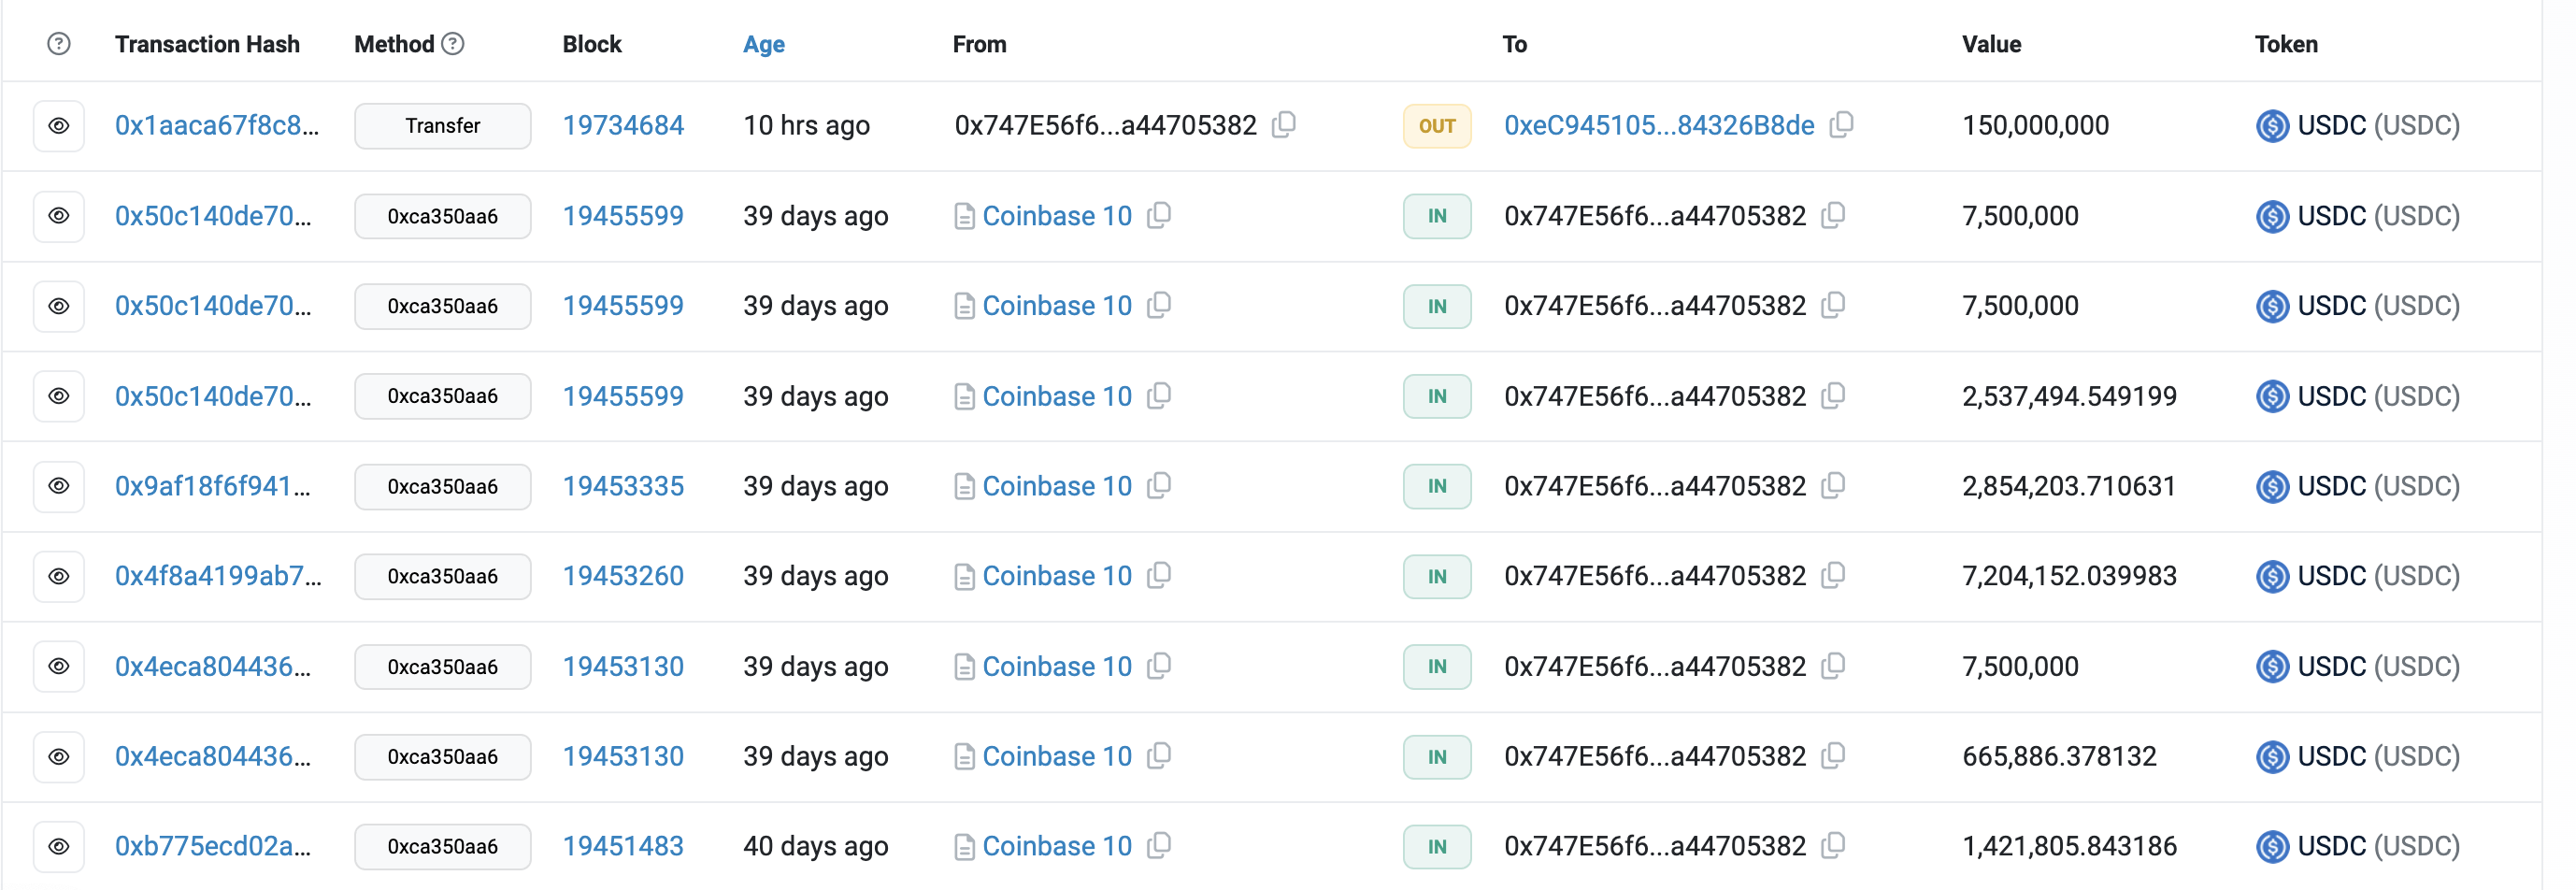The height and width of the screenshot is (890, 2576).
Task: Open Coinbase 10 link in 40 days ago row
Action: [1056, 847]
